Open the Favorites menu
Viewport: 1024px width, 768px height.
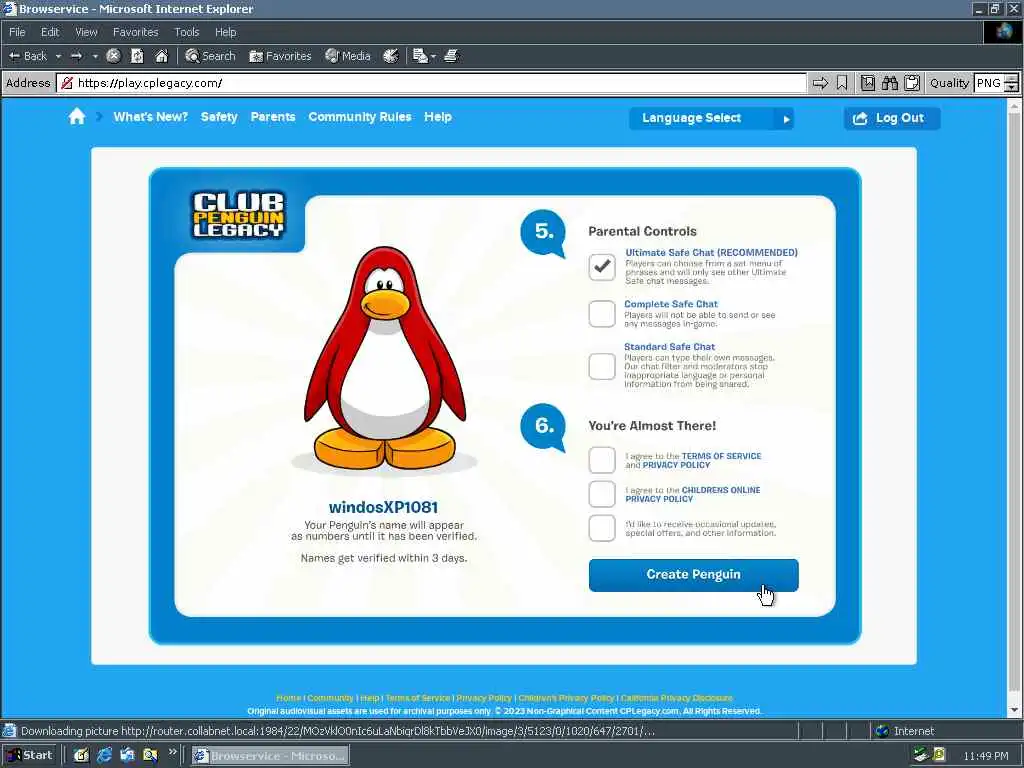pos(135,32)
